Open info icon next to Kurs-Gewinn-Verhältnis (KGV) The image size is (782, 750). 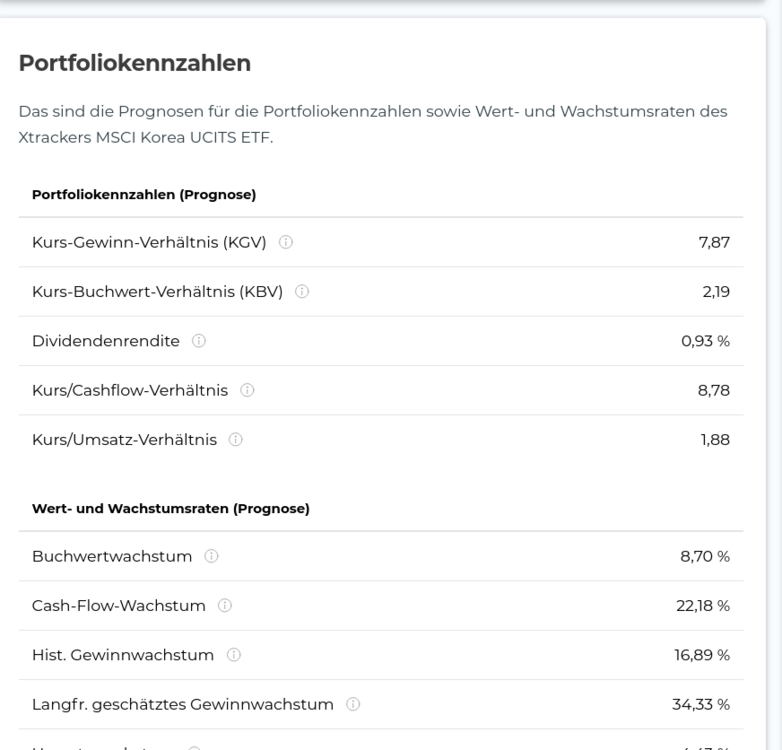pos(286,242)
